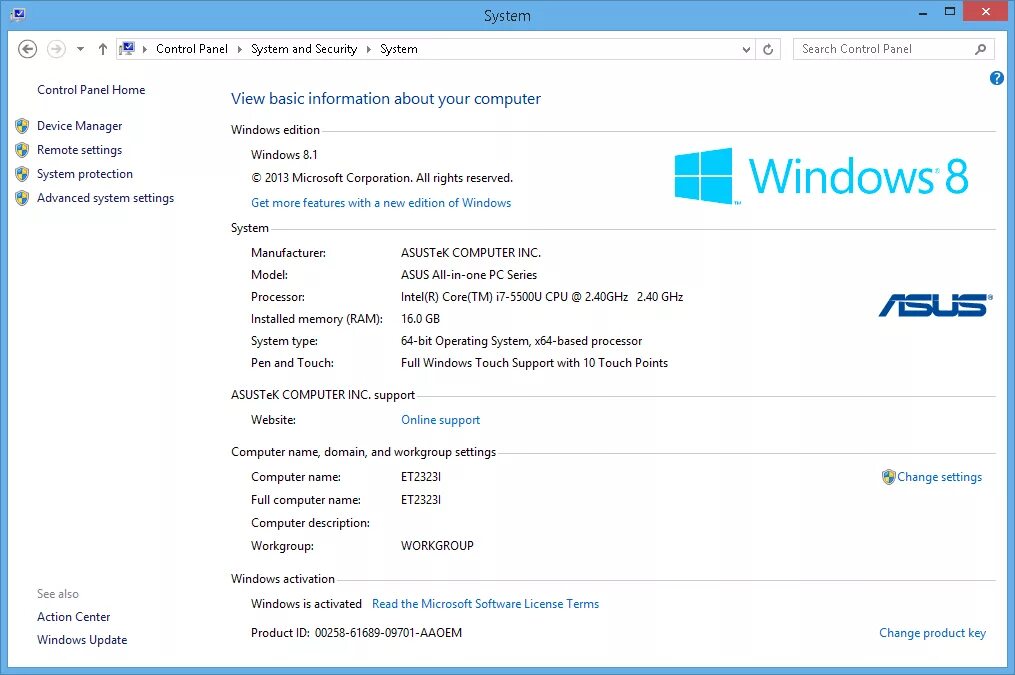Screen dimensions: 1015x675
Task: Click Change settings for computer name
Action: (939, 477)
